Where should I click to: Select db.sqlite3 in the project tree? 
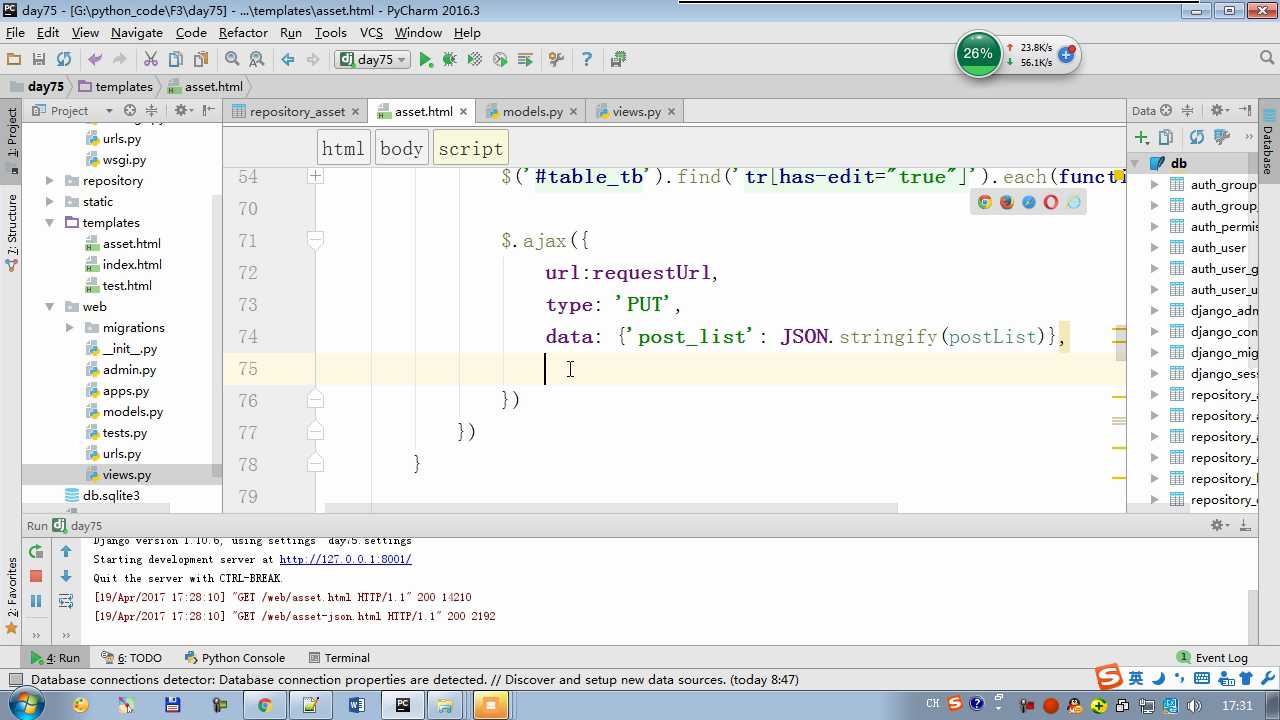(111, 496)
